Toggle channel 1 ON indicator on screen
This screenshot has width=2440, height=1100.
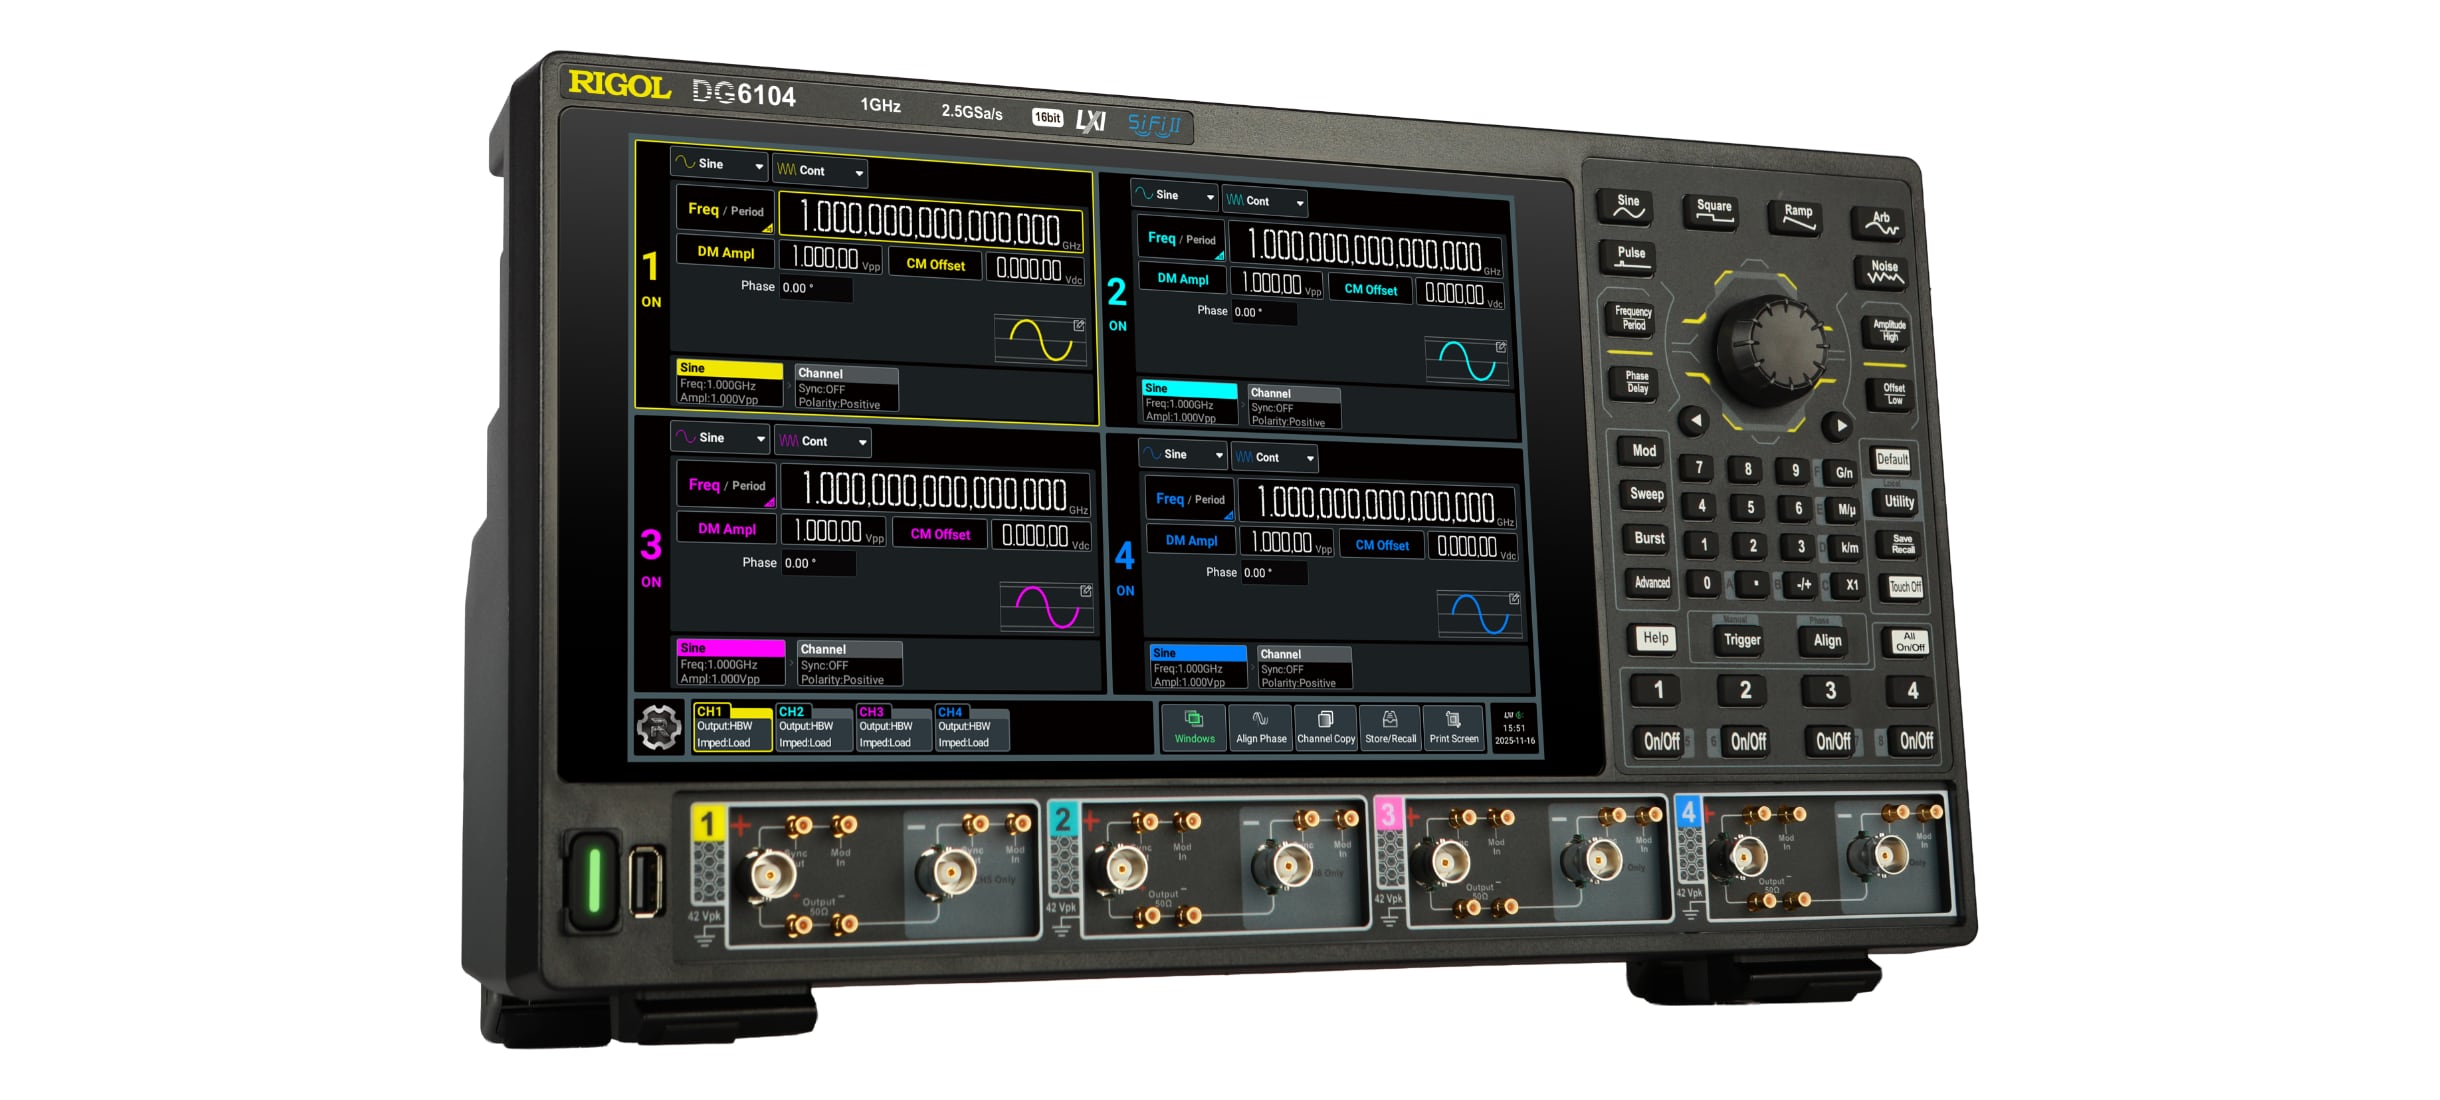[x=651, y=302]
